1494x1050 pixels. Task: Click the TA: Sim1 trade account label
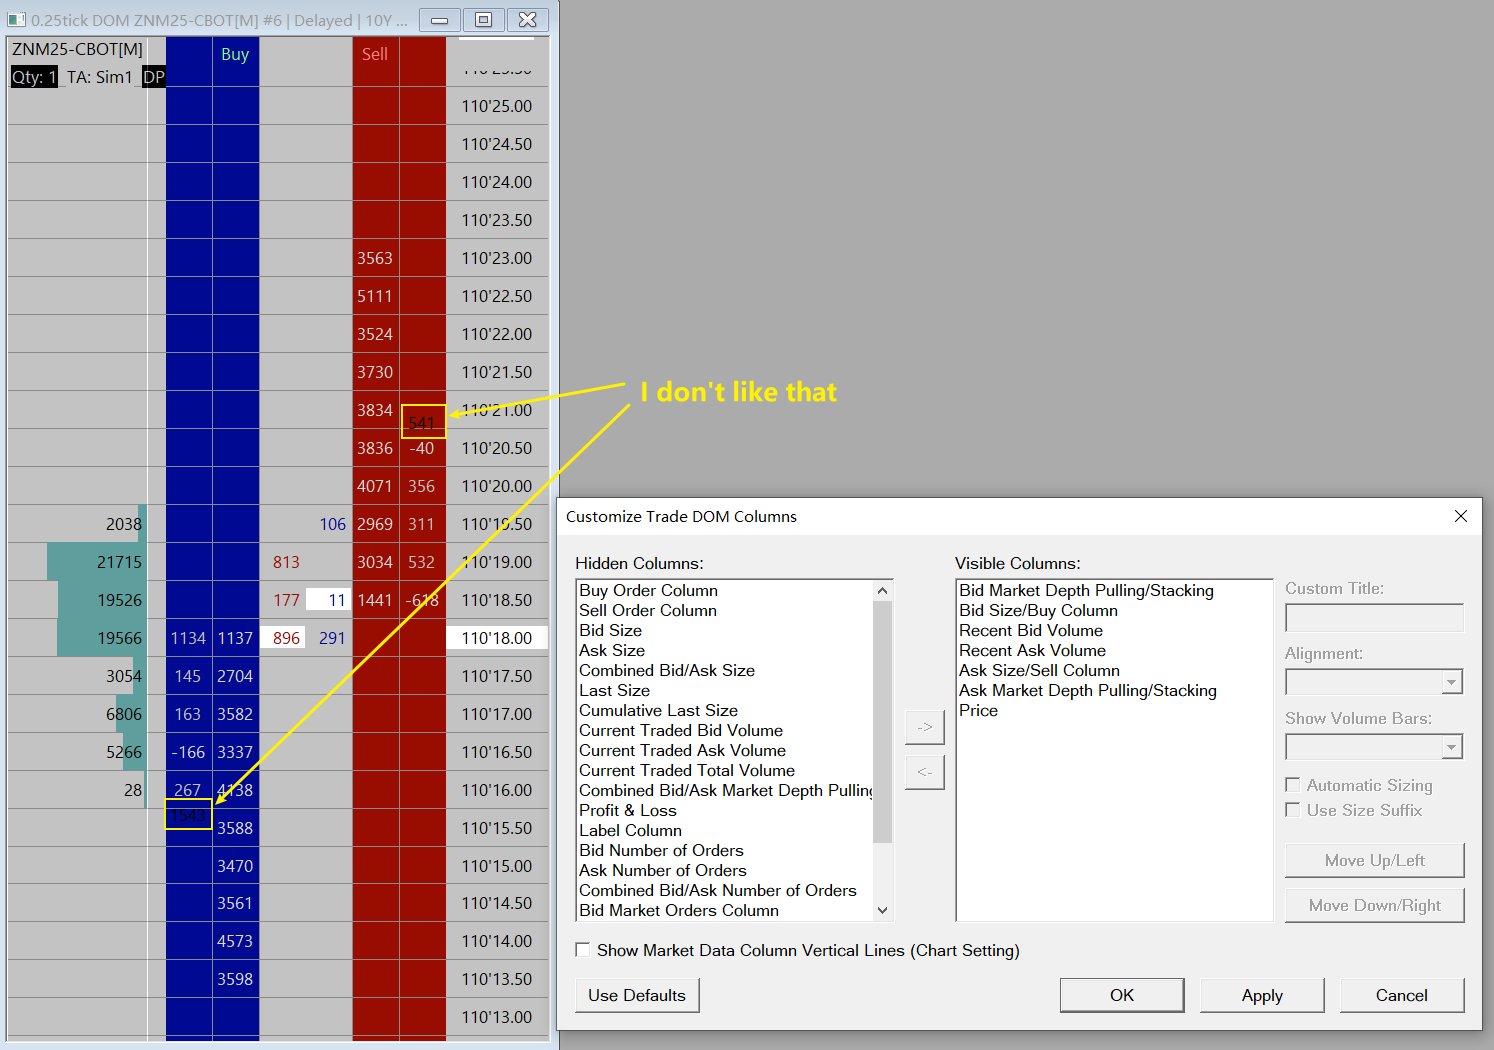point(99,77)
